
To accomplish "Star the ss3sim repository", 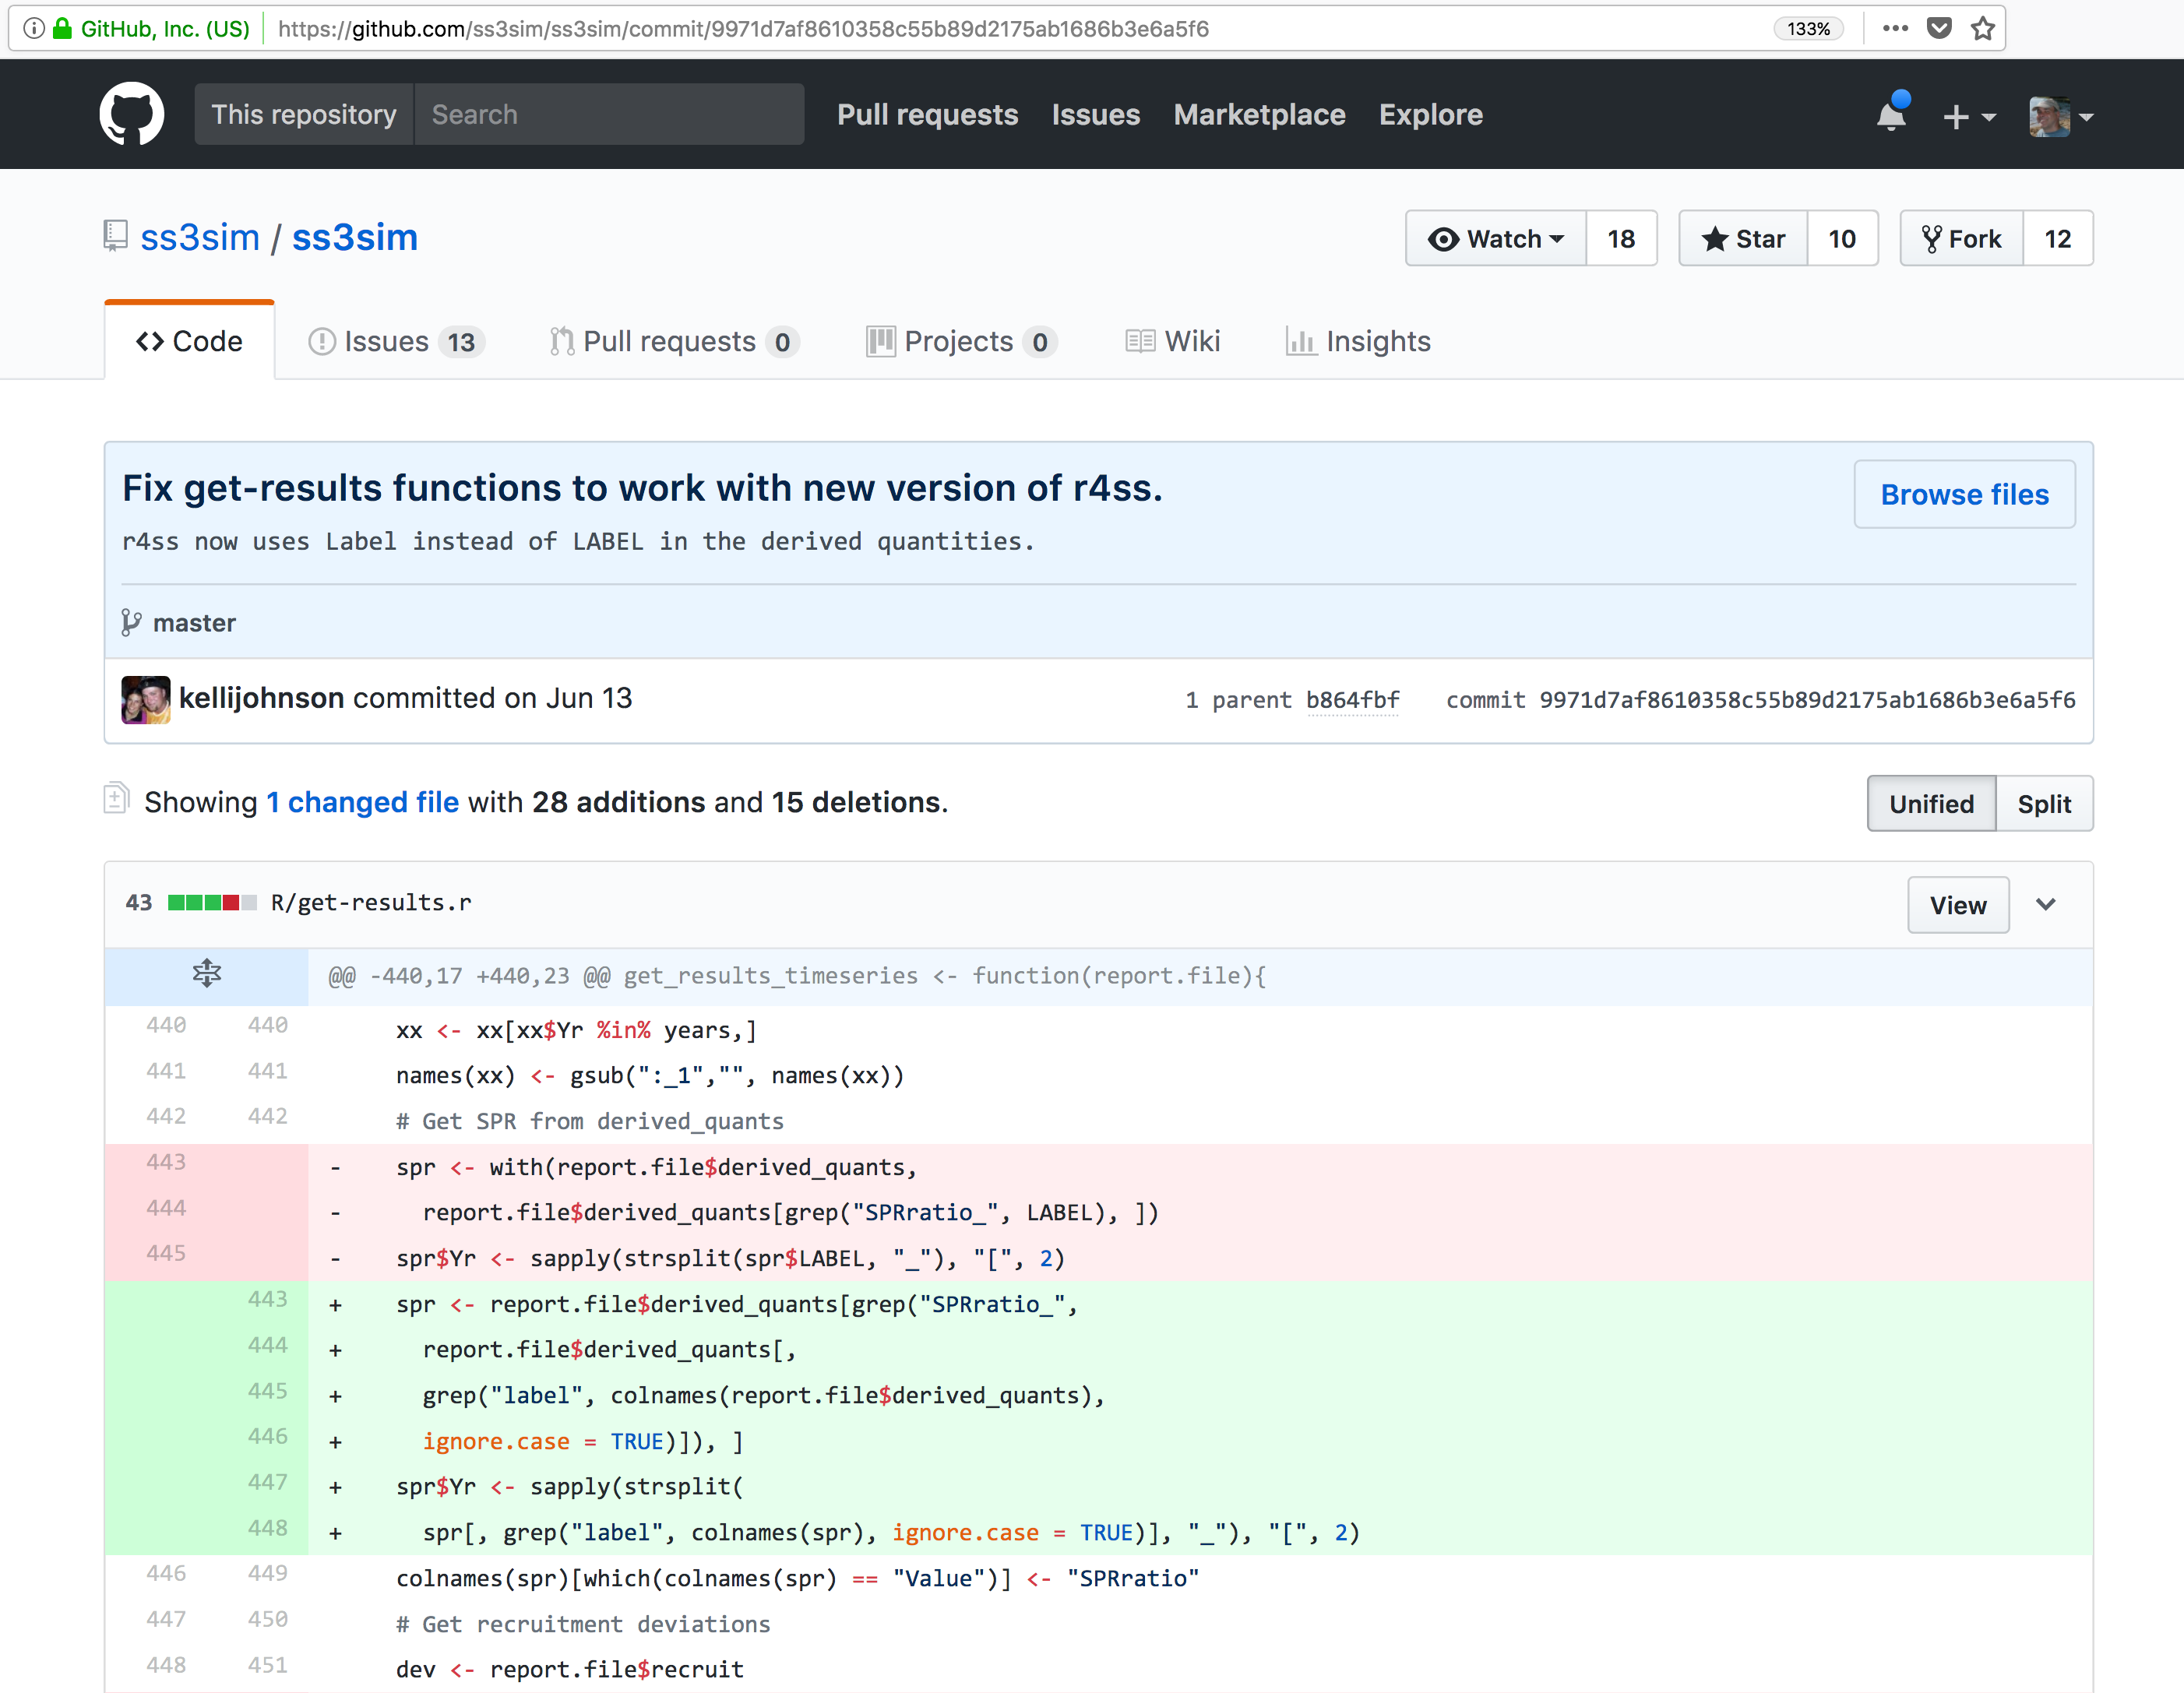I will pyautogui.click(x=1743, y=239).
